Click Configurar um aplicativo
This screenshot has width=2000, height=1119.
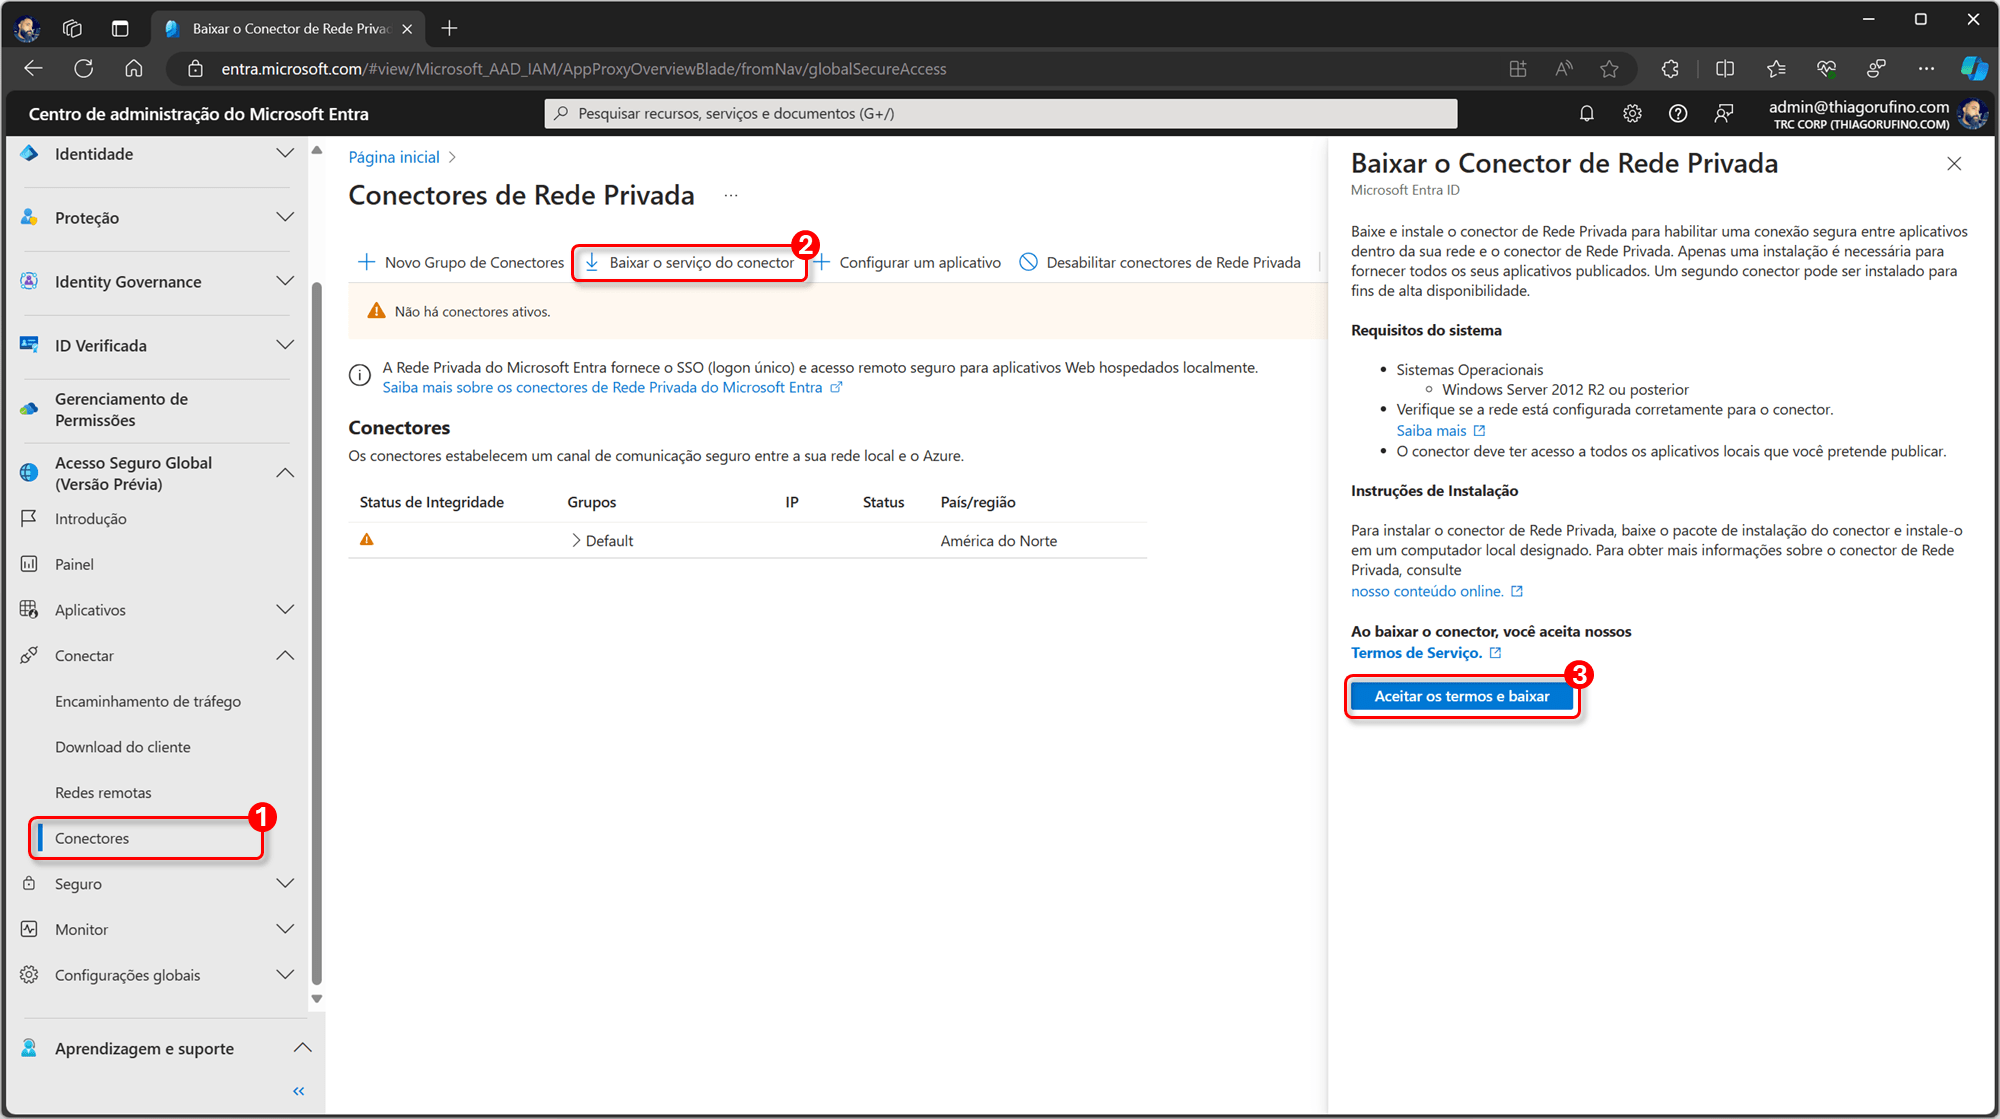click(907, 263)
